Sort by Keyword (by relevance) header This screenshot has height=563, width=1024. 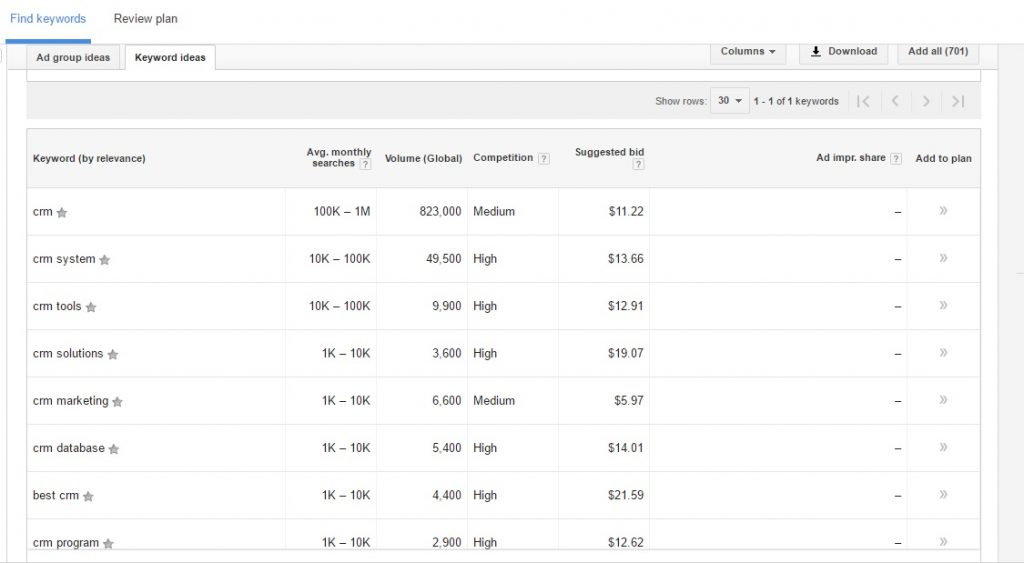tap(89, 159)
